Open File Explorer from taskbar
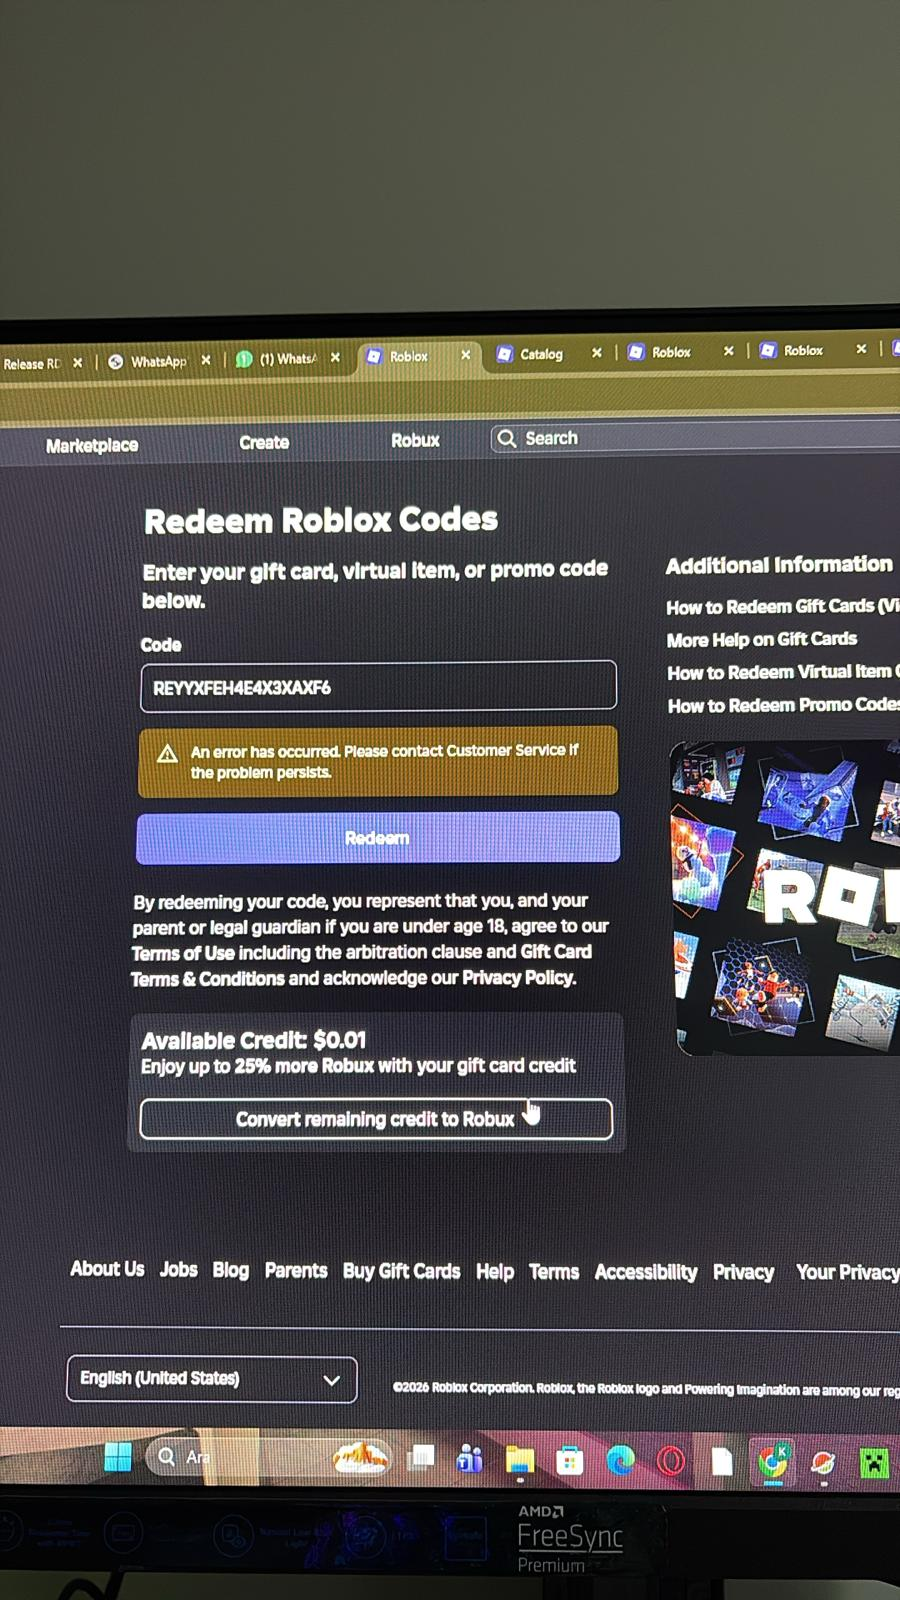Screen dimensions: 900x1600 (519, 1461)
